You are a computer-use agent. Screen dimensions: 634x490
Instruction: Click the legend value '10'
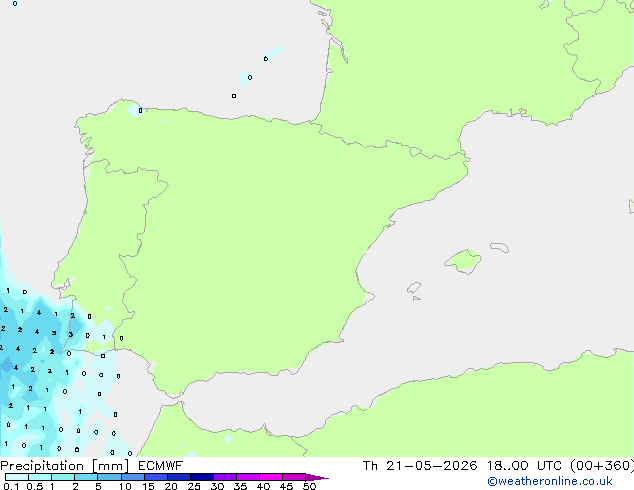coord(125,486)
